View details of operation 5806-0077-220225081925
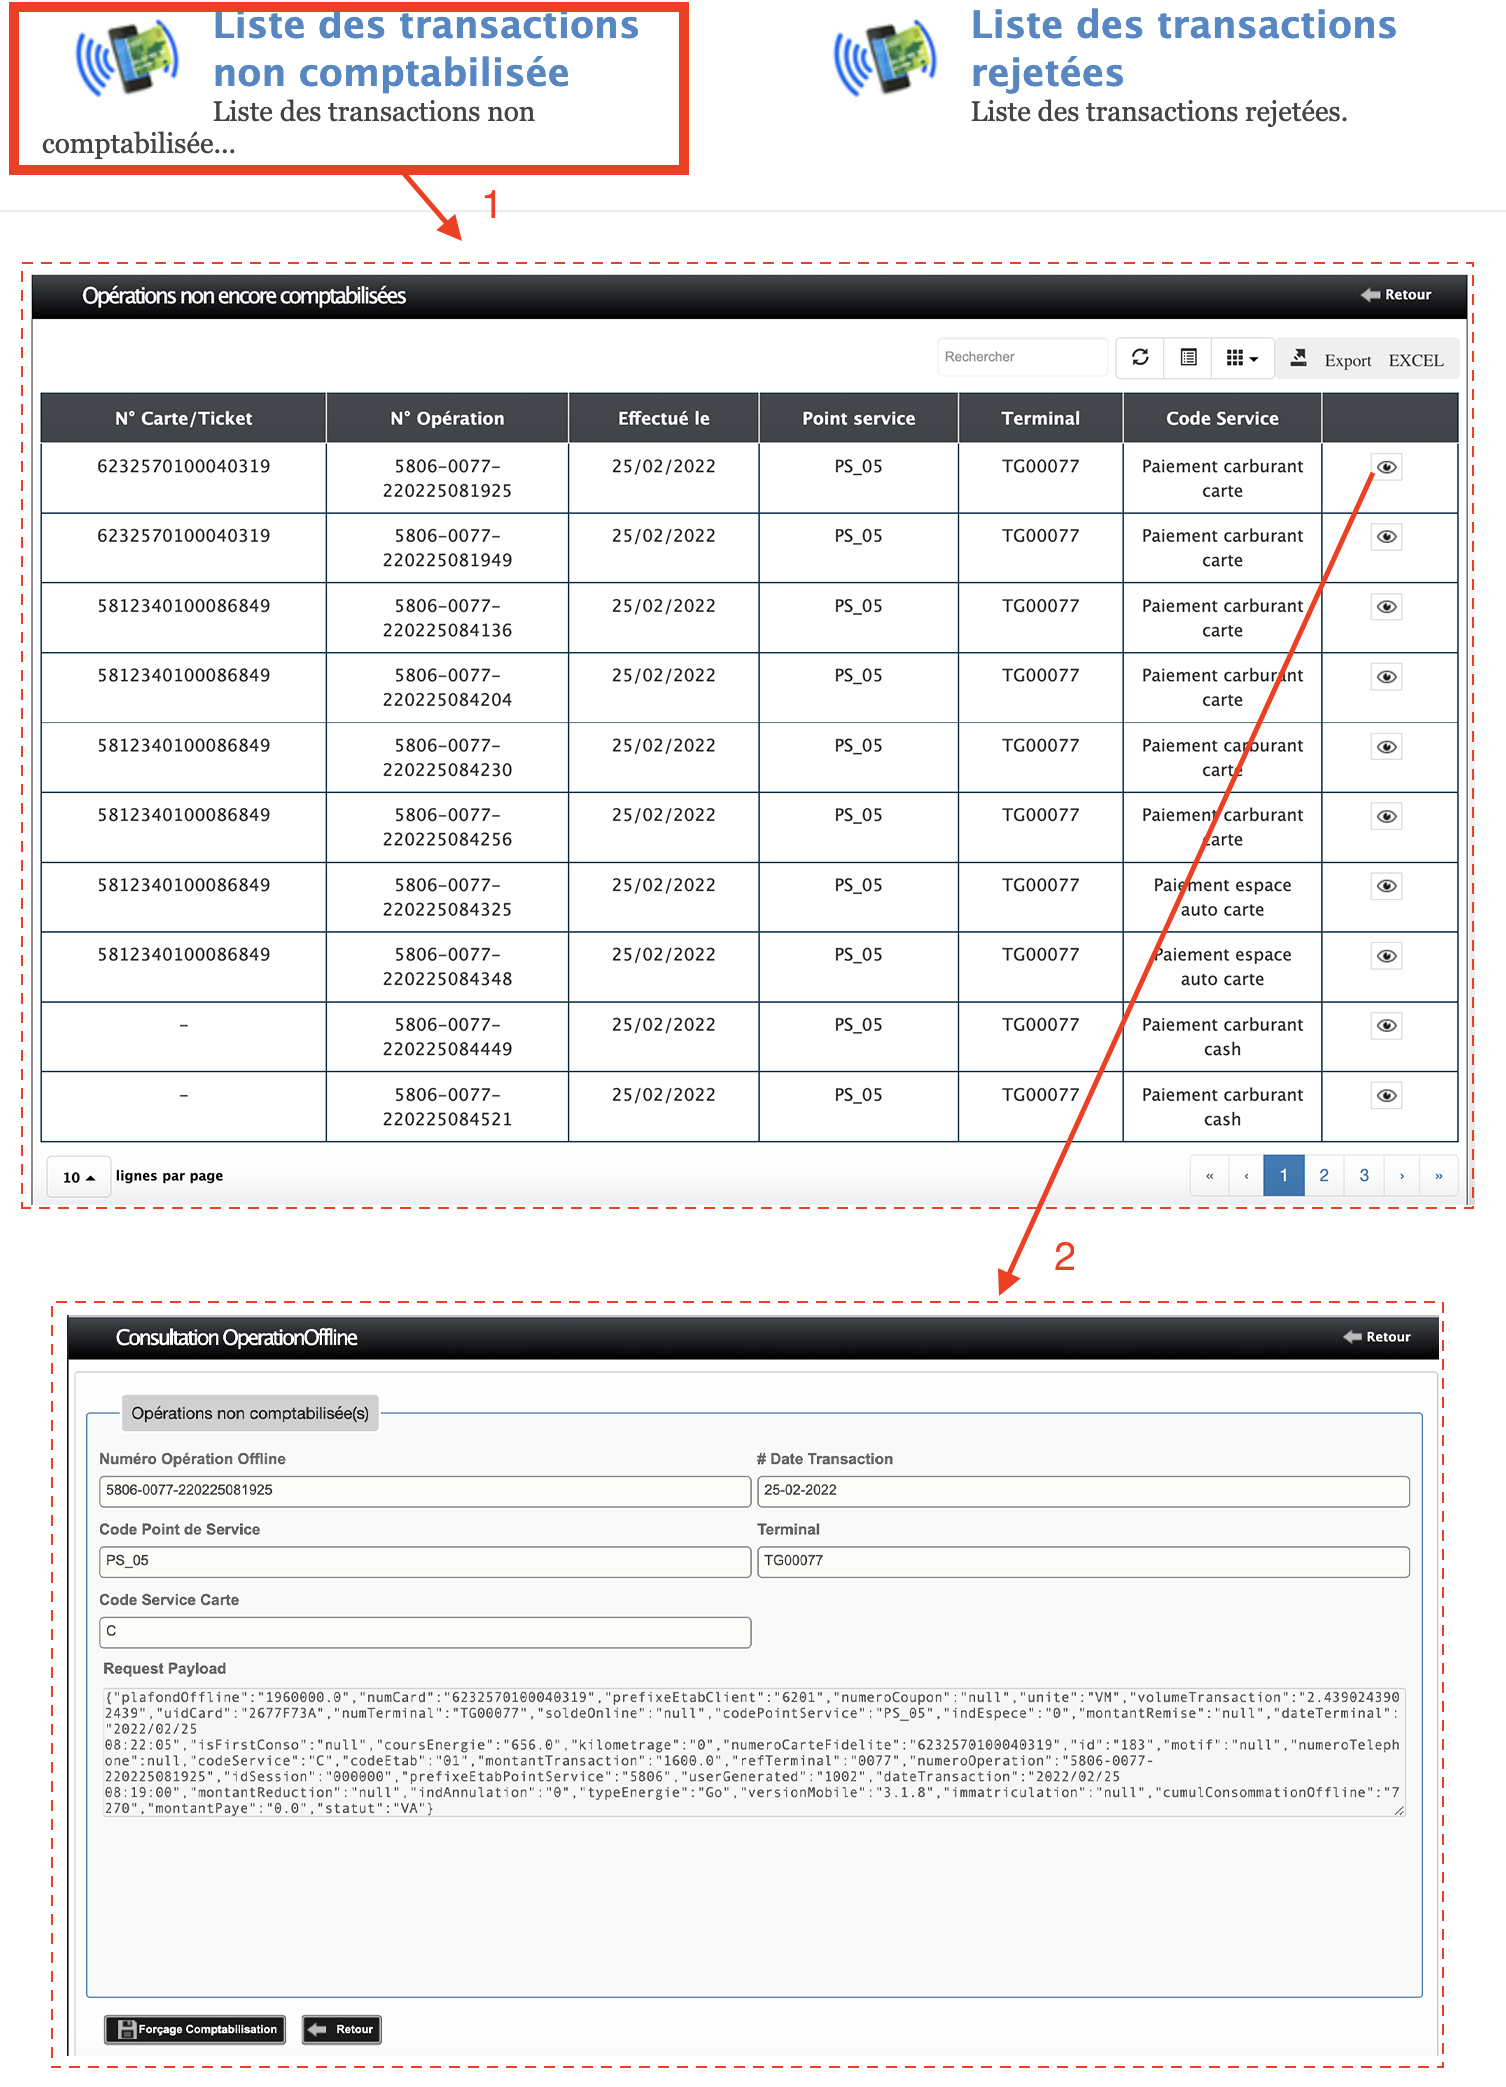Image resolution: width=1506 pixels, height=2087 pixels. [x=1386, y=467]
